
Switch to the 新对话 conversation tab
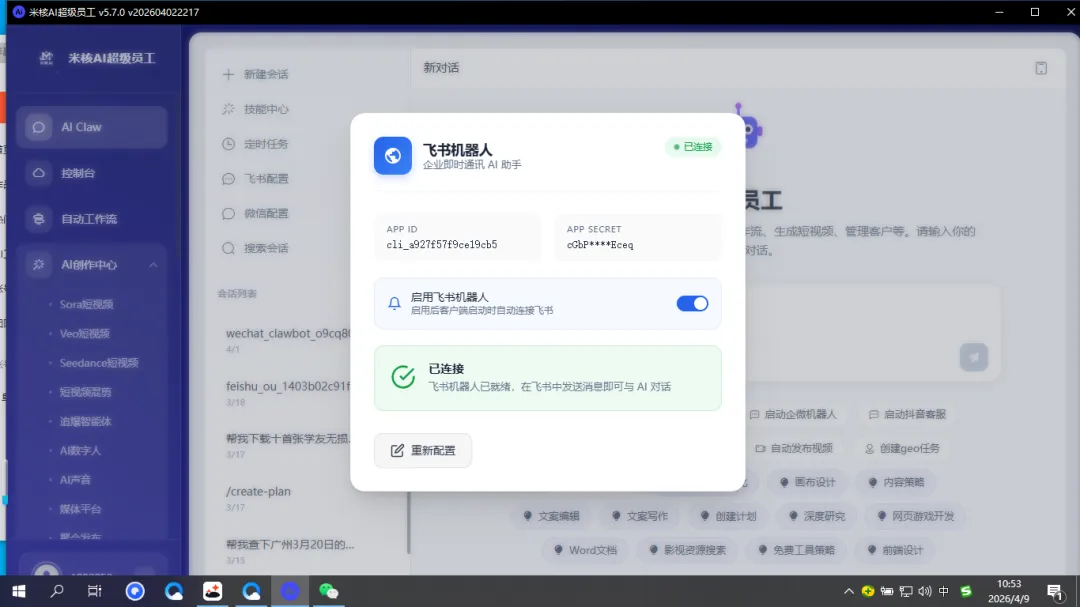[440, 67]
